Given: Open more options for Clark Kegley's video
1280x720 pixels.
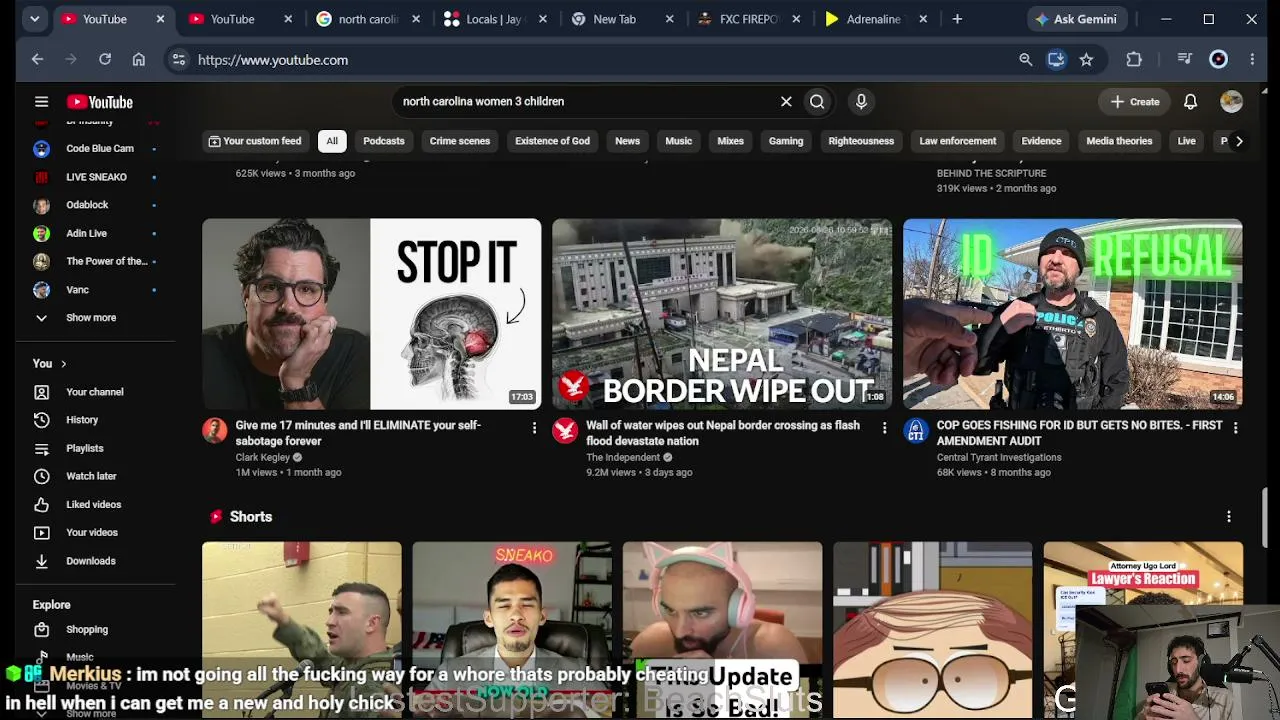Looking at the screenshot, I should click(x=534, y=428).
